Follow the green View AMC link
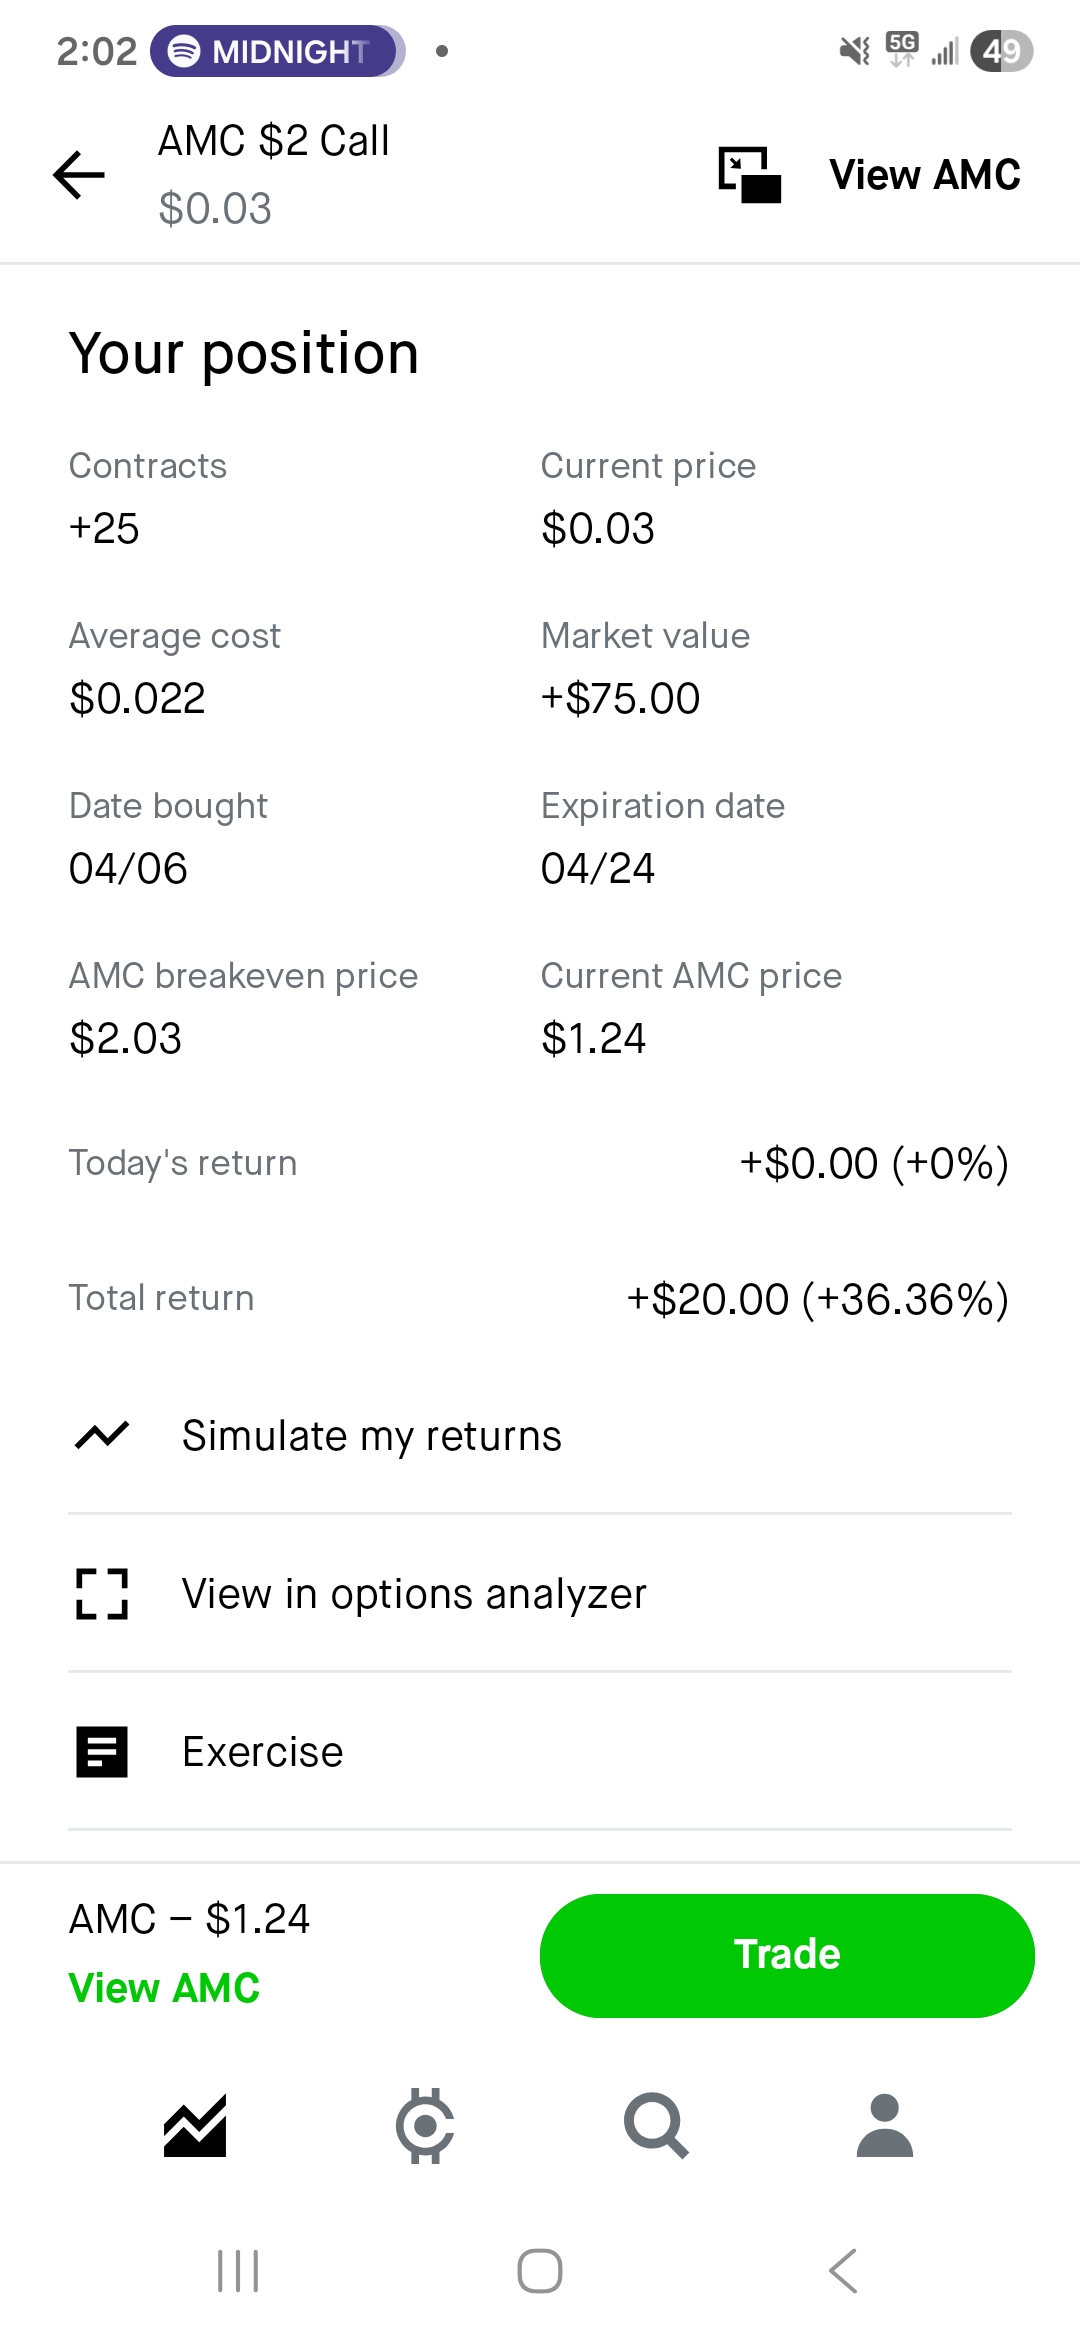 click(164, 1988)
